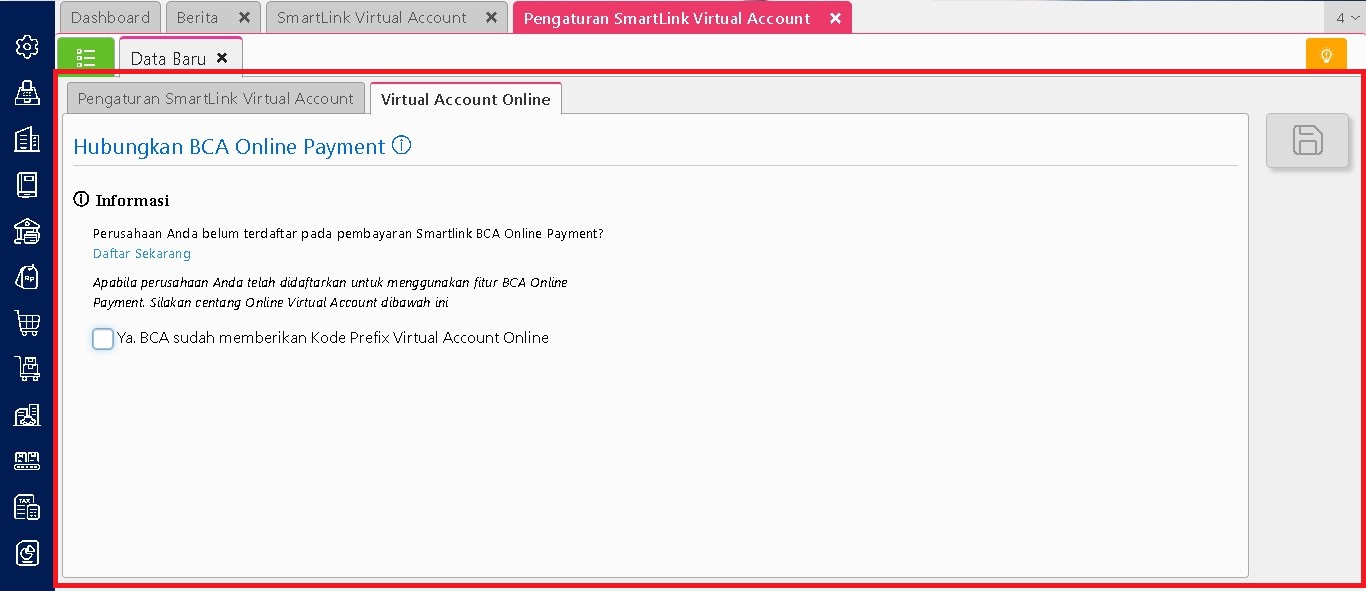This screenshot has width=1366, height=591.
Task: Select the Virtual Account Online tab
Action: [465, 99]
